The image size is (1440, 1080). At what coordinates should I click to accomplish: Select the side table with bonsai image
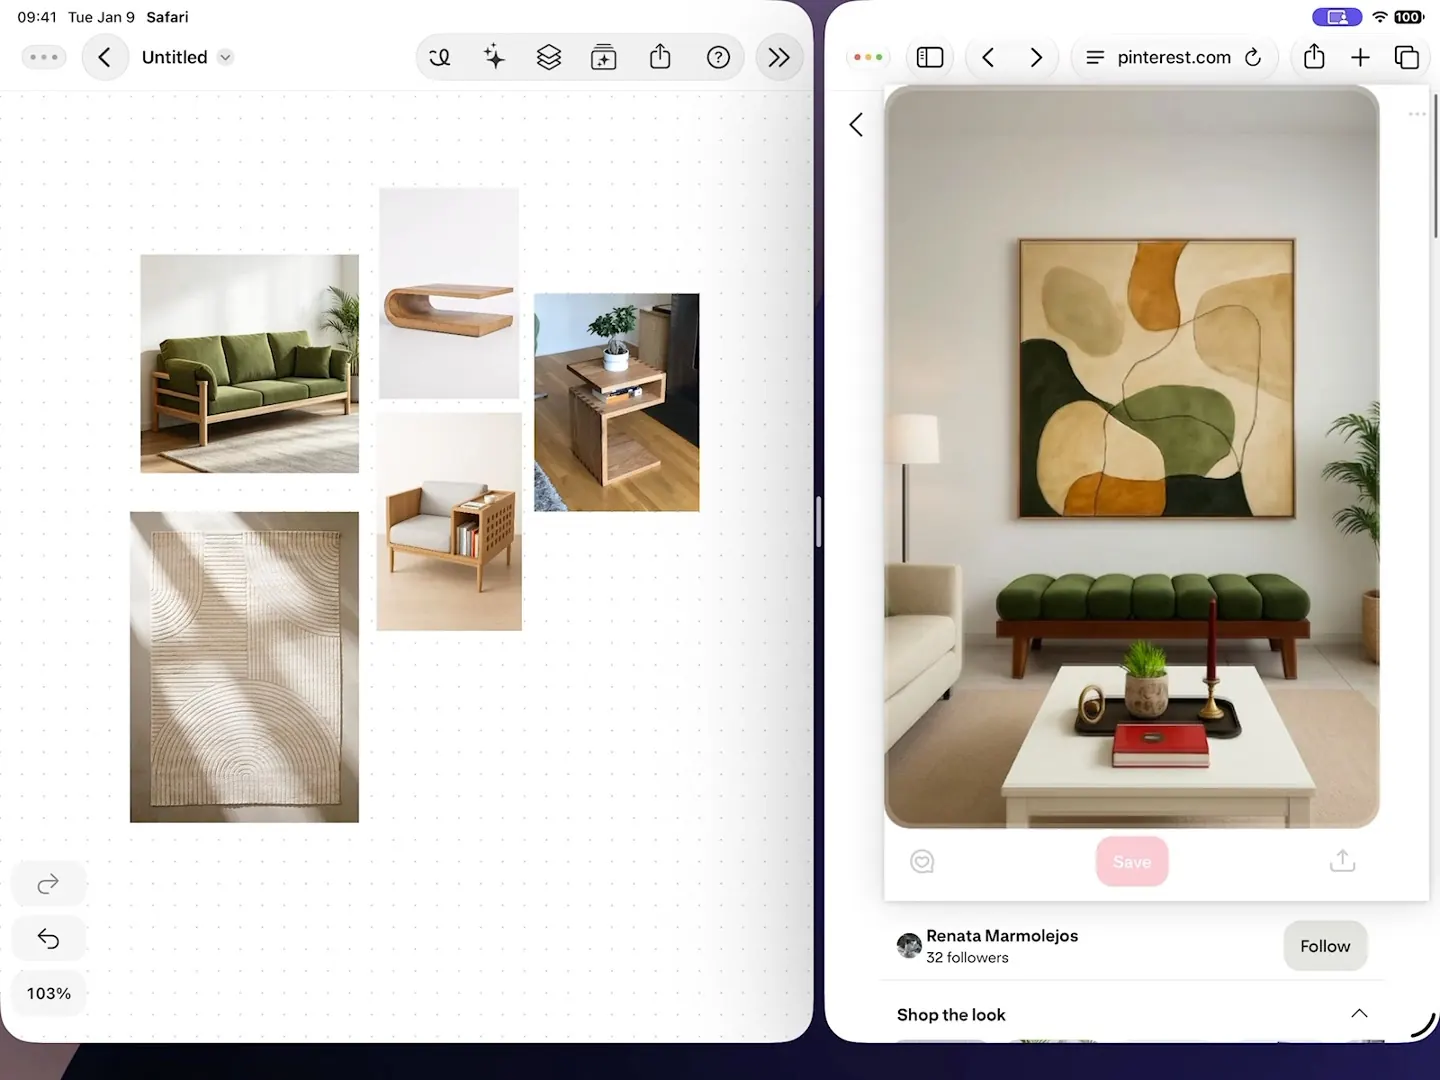click(616, 402)
